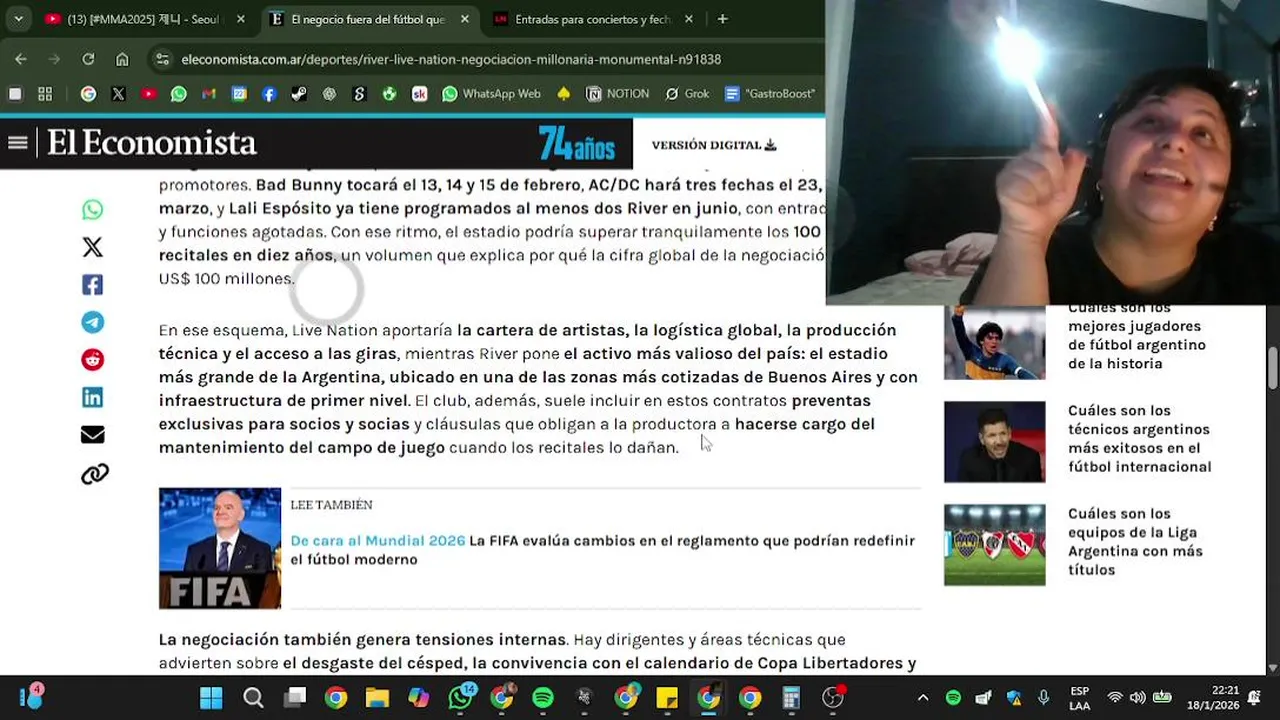Viewport: 1280px width, 720px height.
Task: Share article on LinkedIn icon
Action: pos(92,397)
